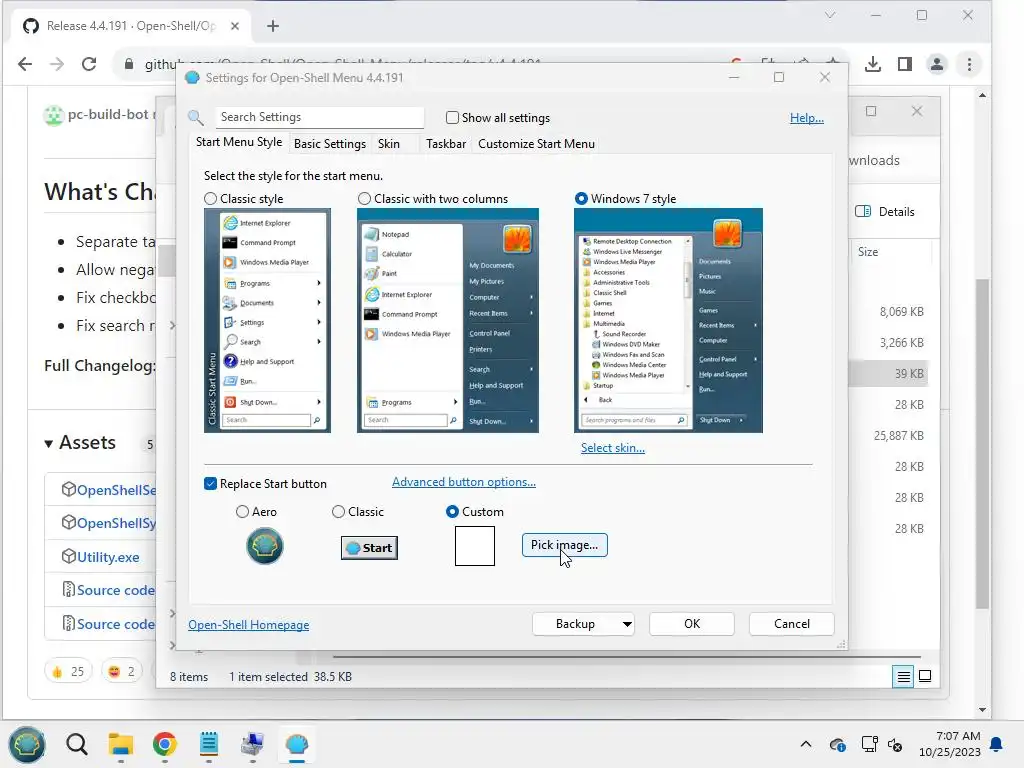Switch to the Taskbar tab

point(446,144)
